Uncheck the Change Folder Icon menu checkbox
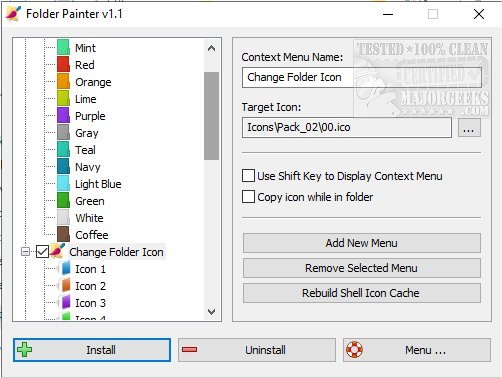This screenshot has height=378, width=502. 42,252
